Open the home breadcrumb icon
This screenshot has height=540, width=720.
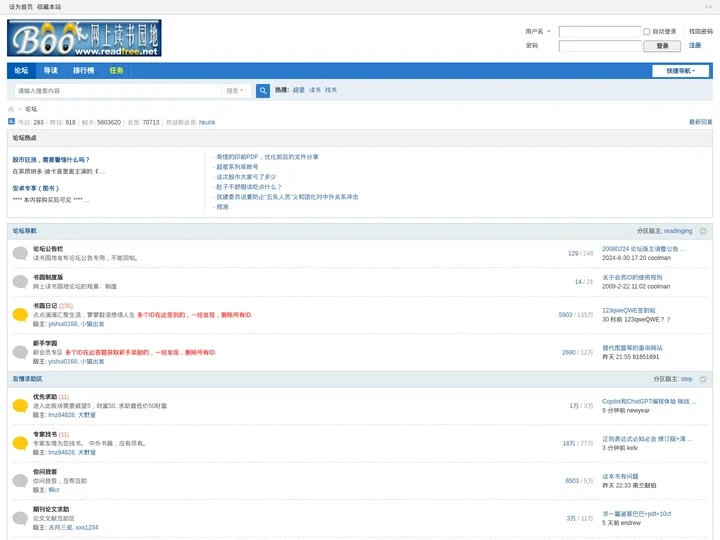(x=11, y=109)
